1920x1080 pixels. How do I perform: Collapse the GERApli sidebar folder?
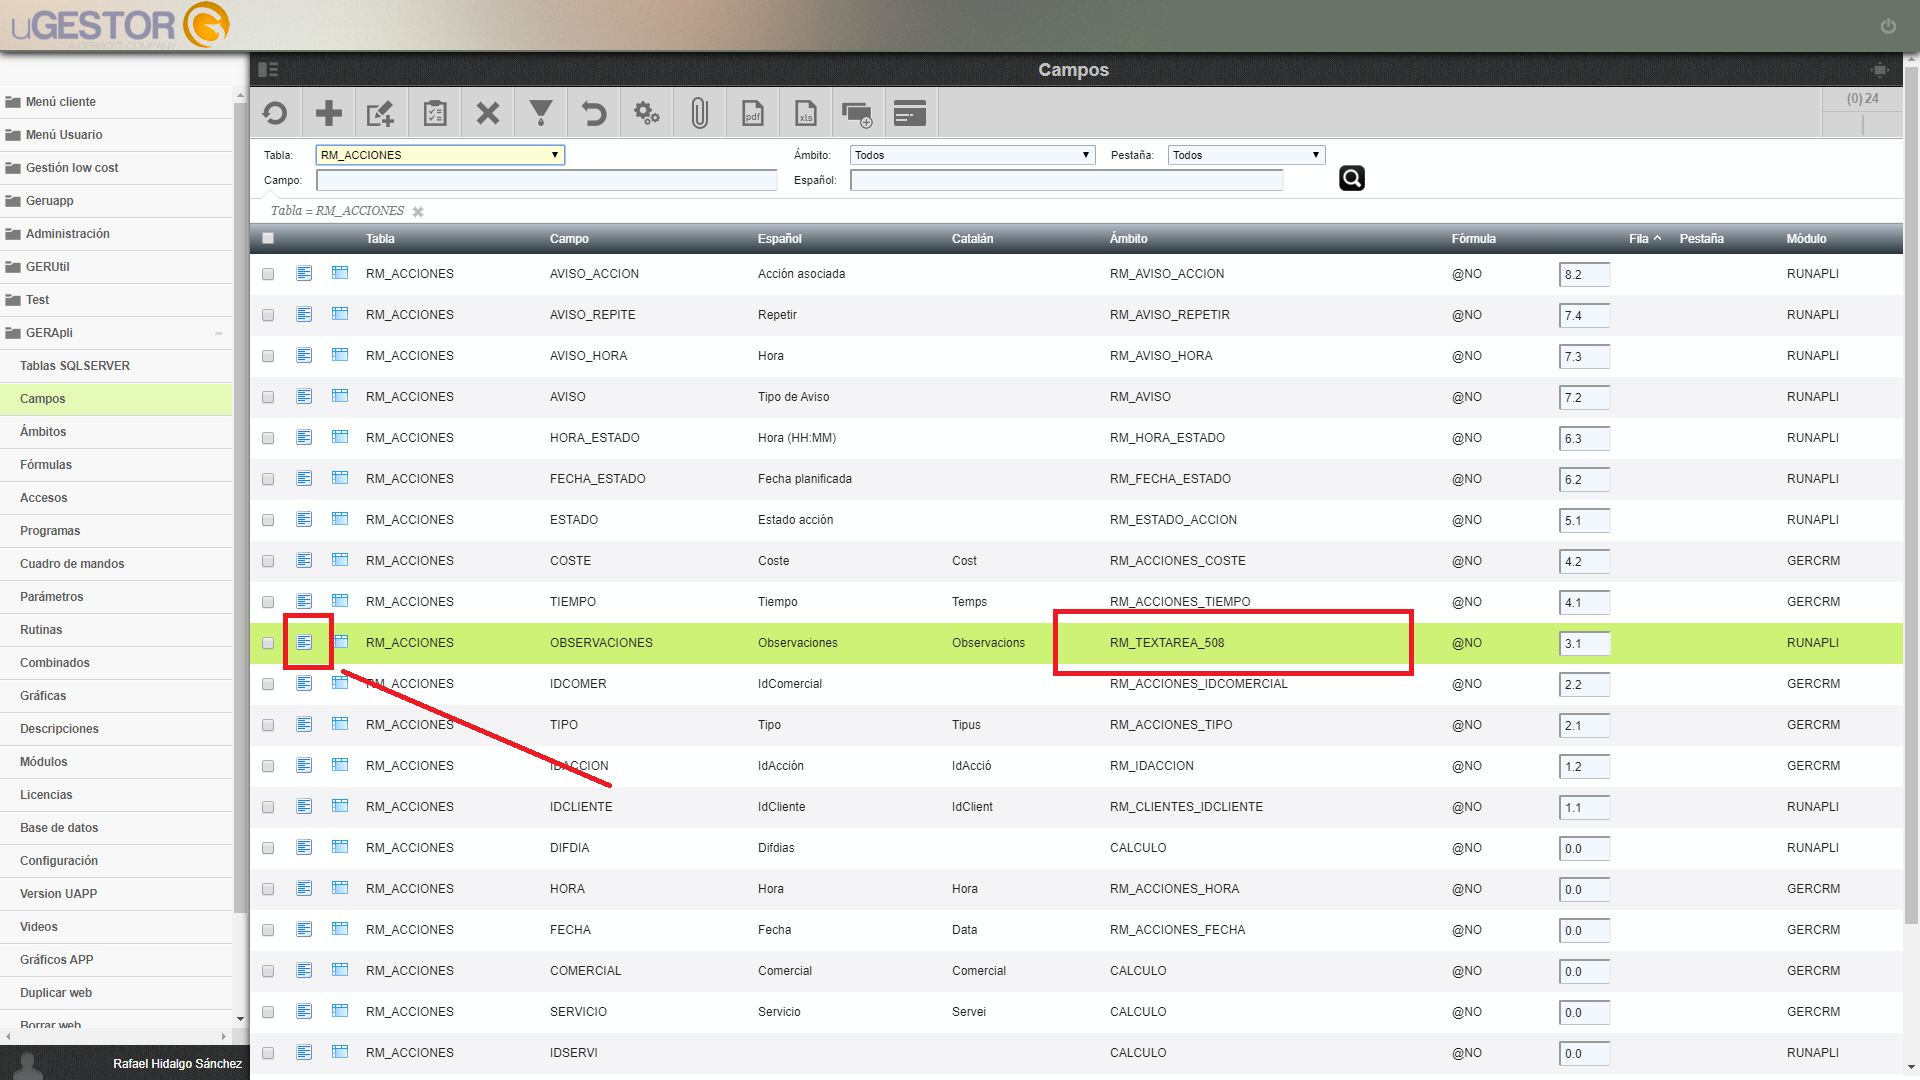116,333
